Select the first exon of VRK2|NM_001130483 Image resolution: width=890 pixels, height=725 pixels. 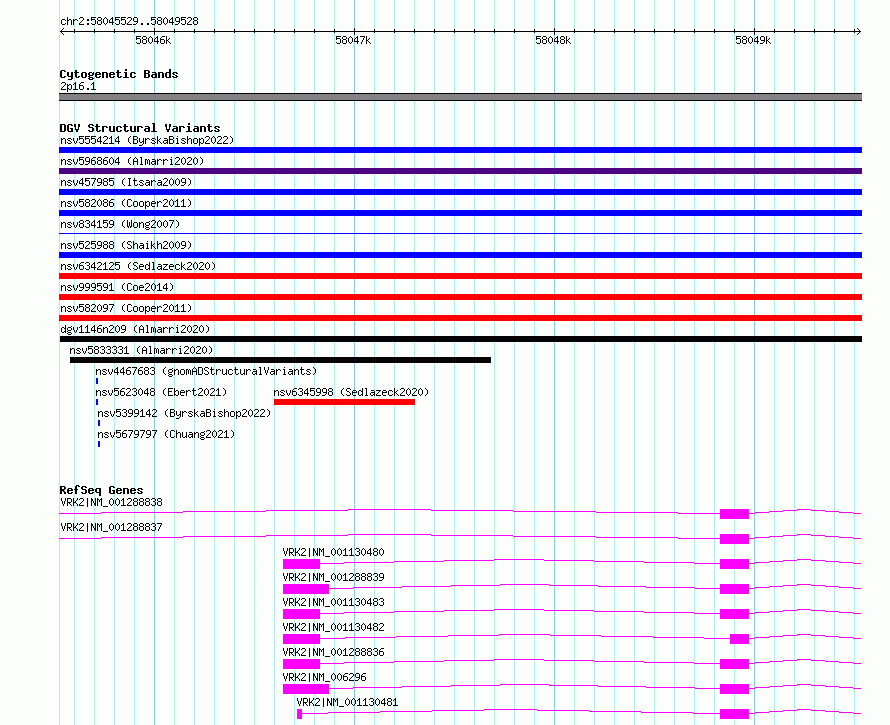point(301,614)
